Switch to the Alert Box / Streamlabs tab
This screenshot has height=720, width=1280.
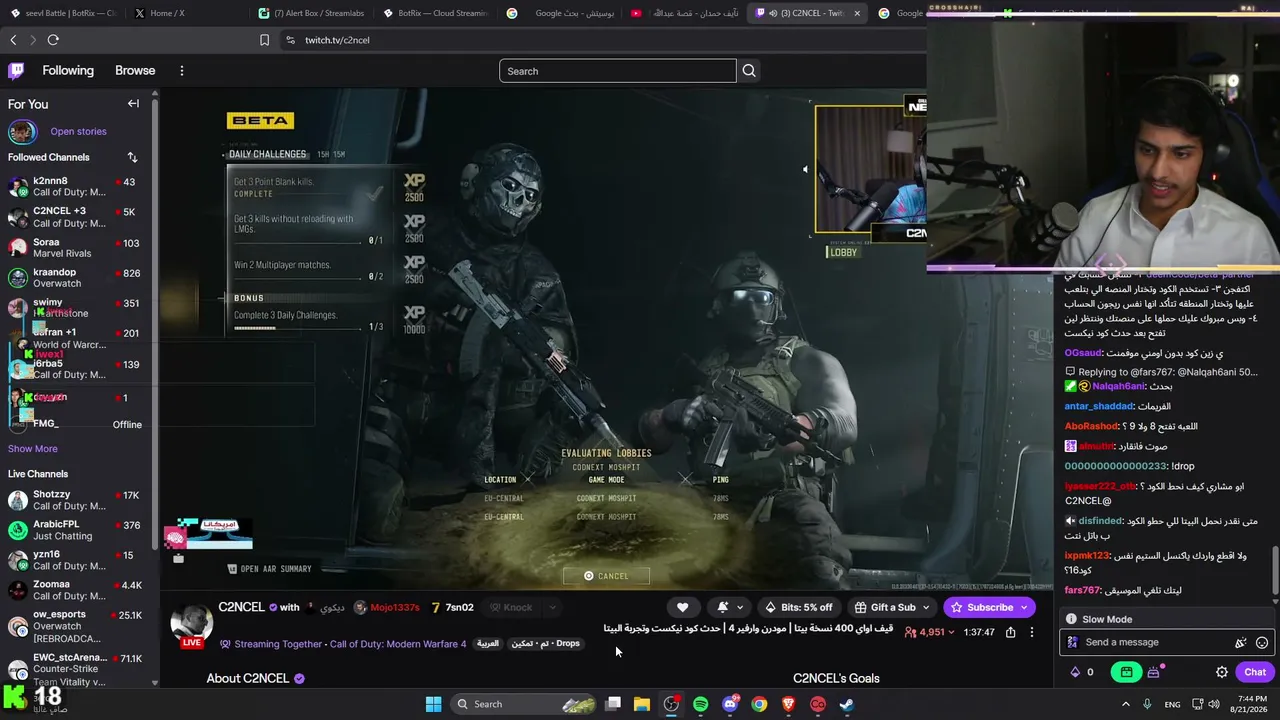[310, 13]
